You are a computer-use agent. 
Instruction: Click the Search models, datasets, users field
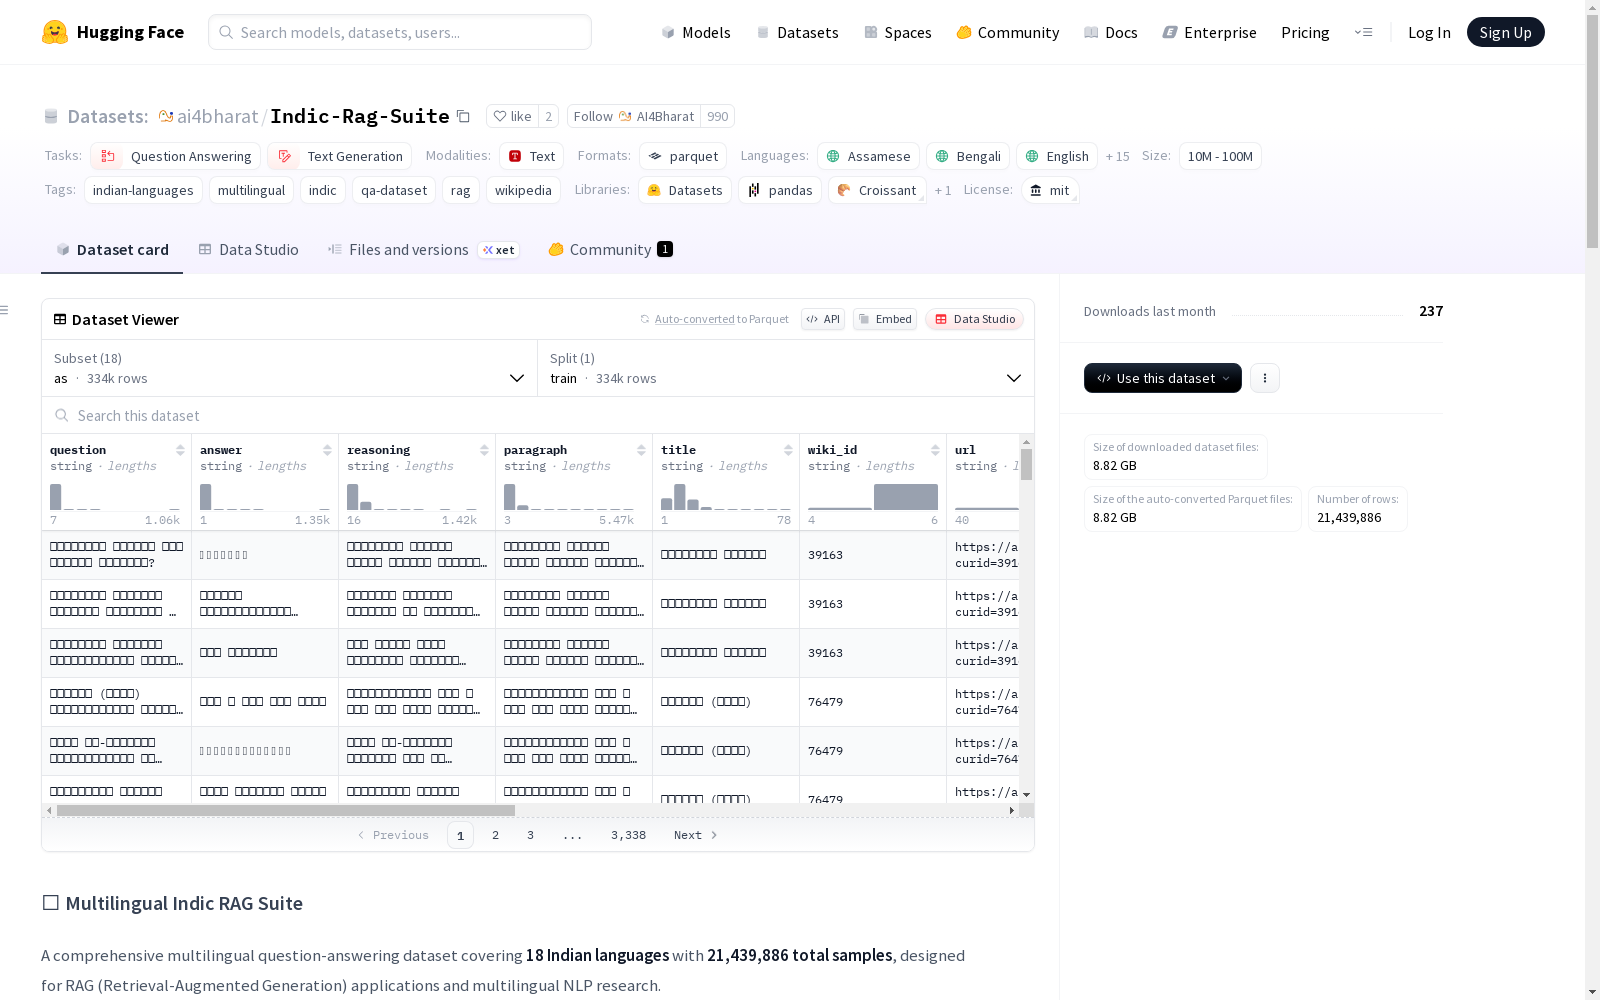400,32
